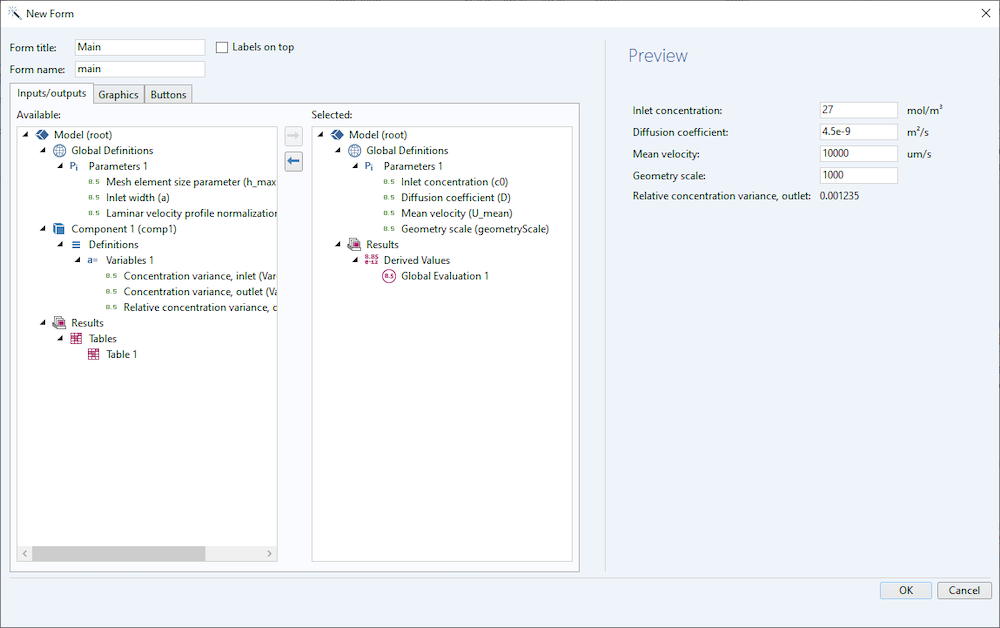Select 'Inlet width (a)' in Available list
The image size is (1000, 628).
[138, 198]
